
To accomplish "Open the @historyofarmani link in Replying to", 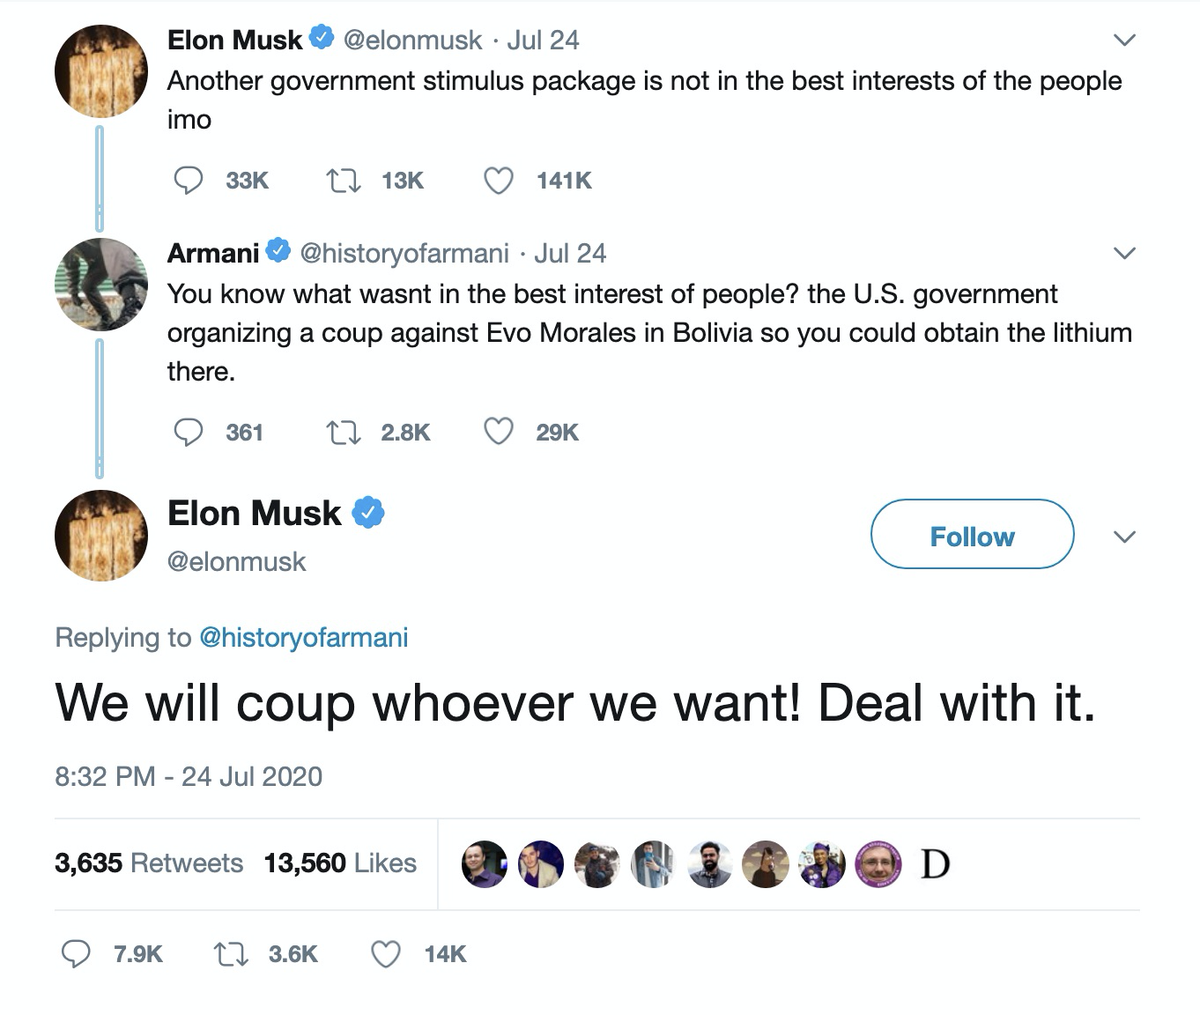I will [x=304, y=637].
